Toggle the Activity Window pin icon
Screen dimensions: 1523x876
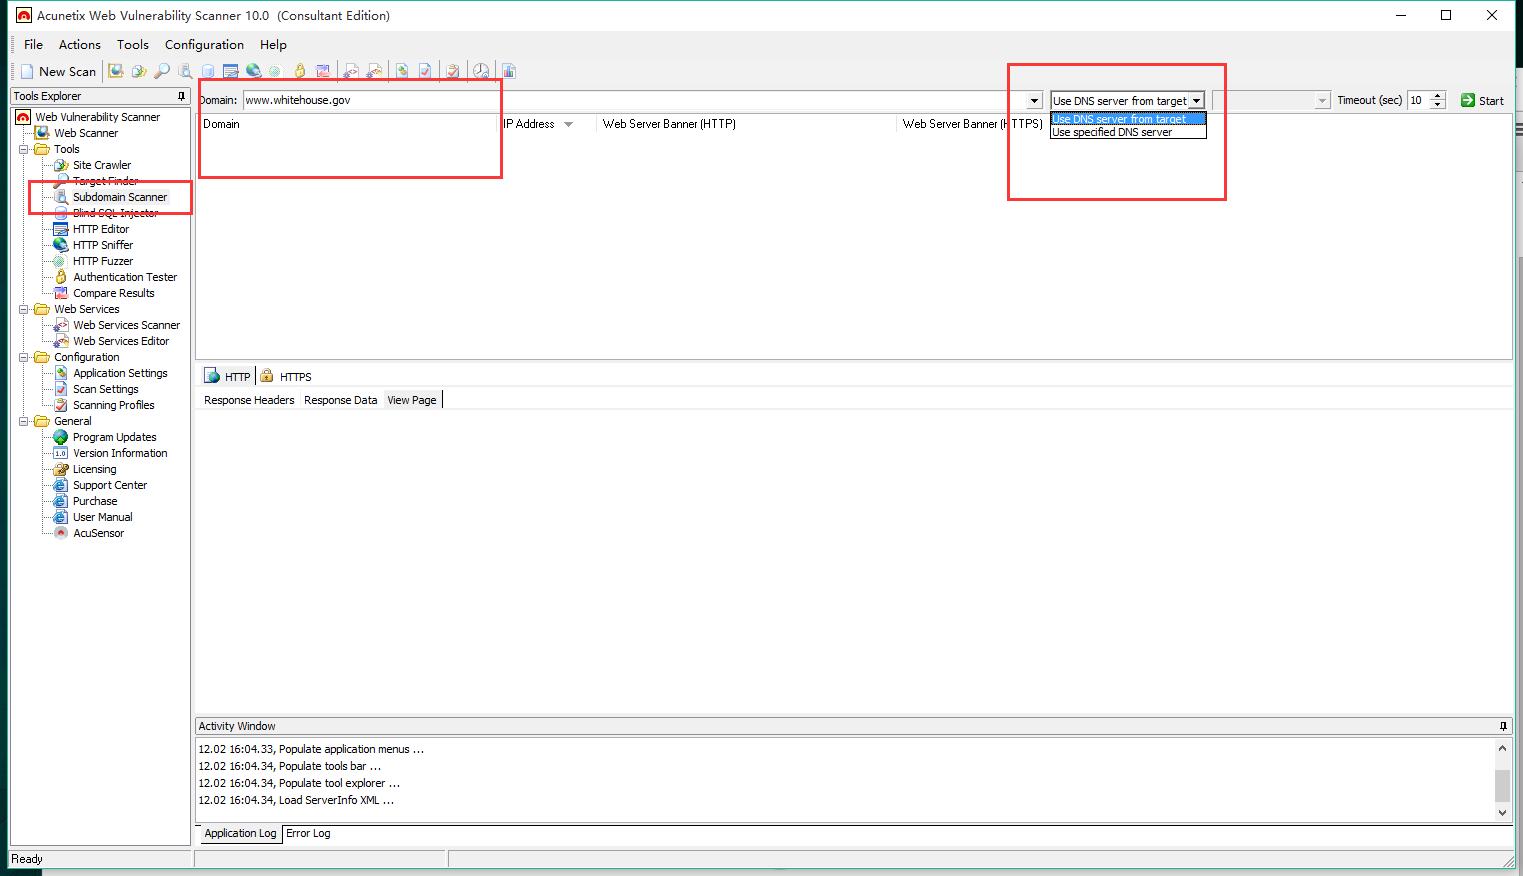tap(1503, 726)
